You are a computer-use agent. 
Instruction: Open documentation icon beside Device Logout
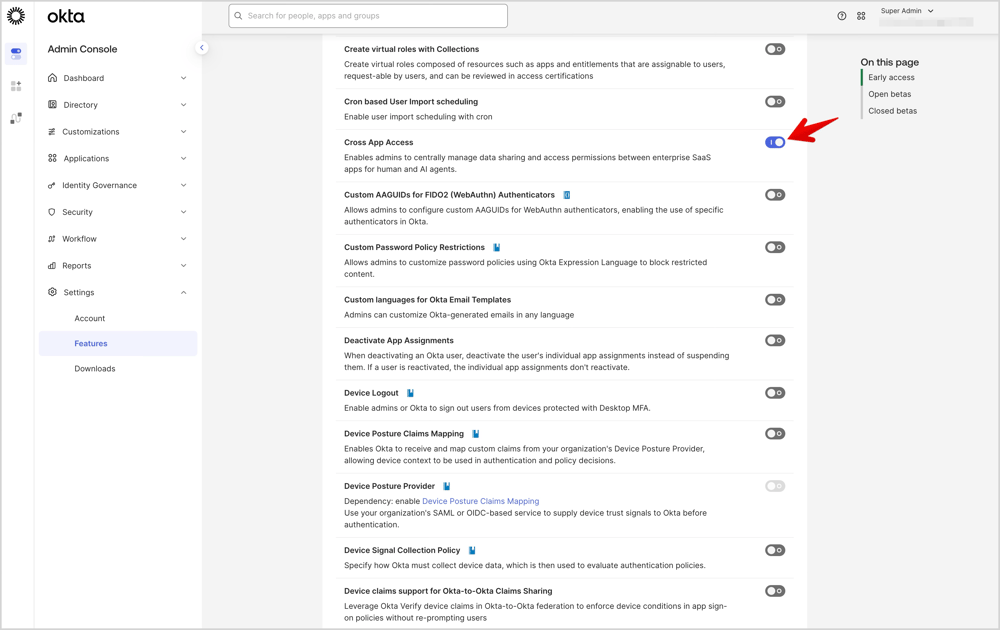click(410, 393)
